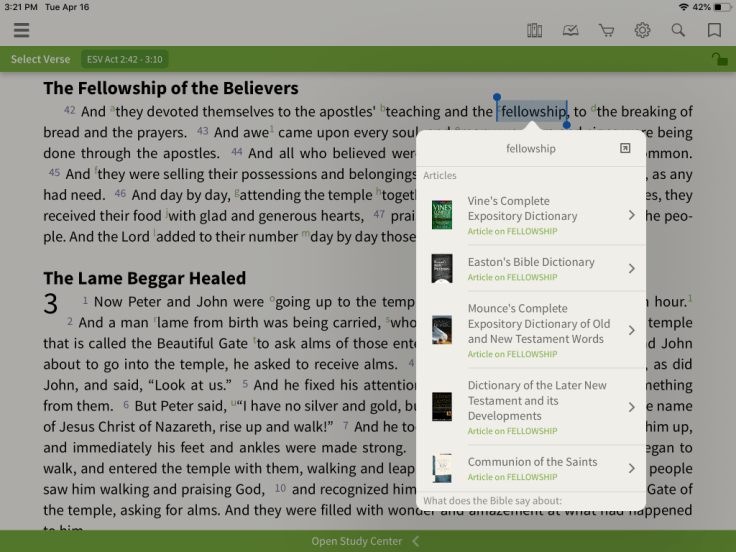Expand the fellowship popup to full view
This screenshot has height=552, width=736.
click(x=625, y=149)
